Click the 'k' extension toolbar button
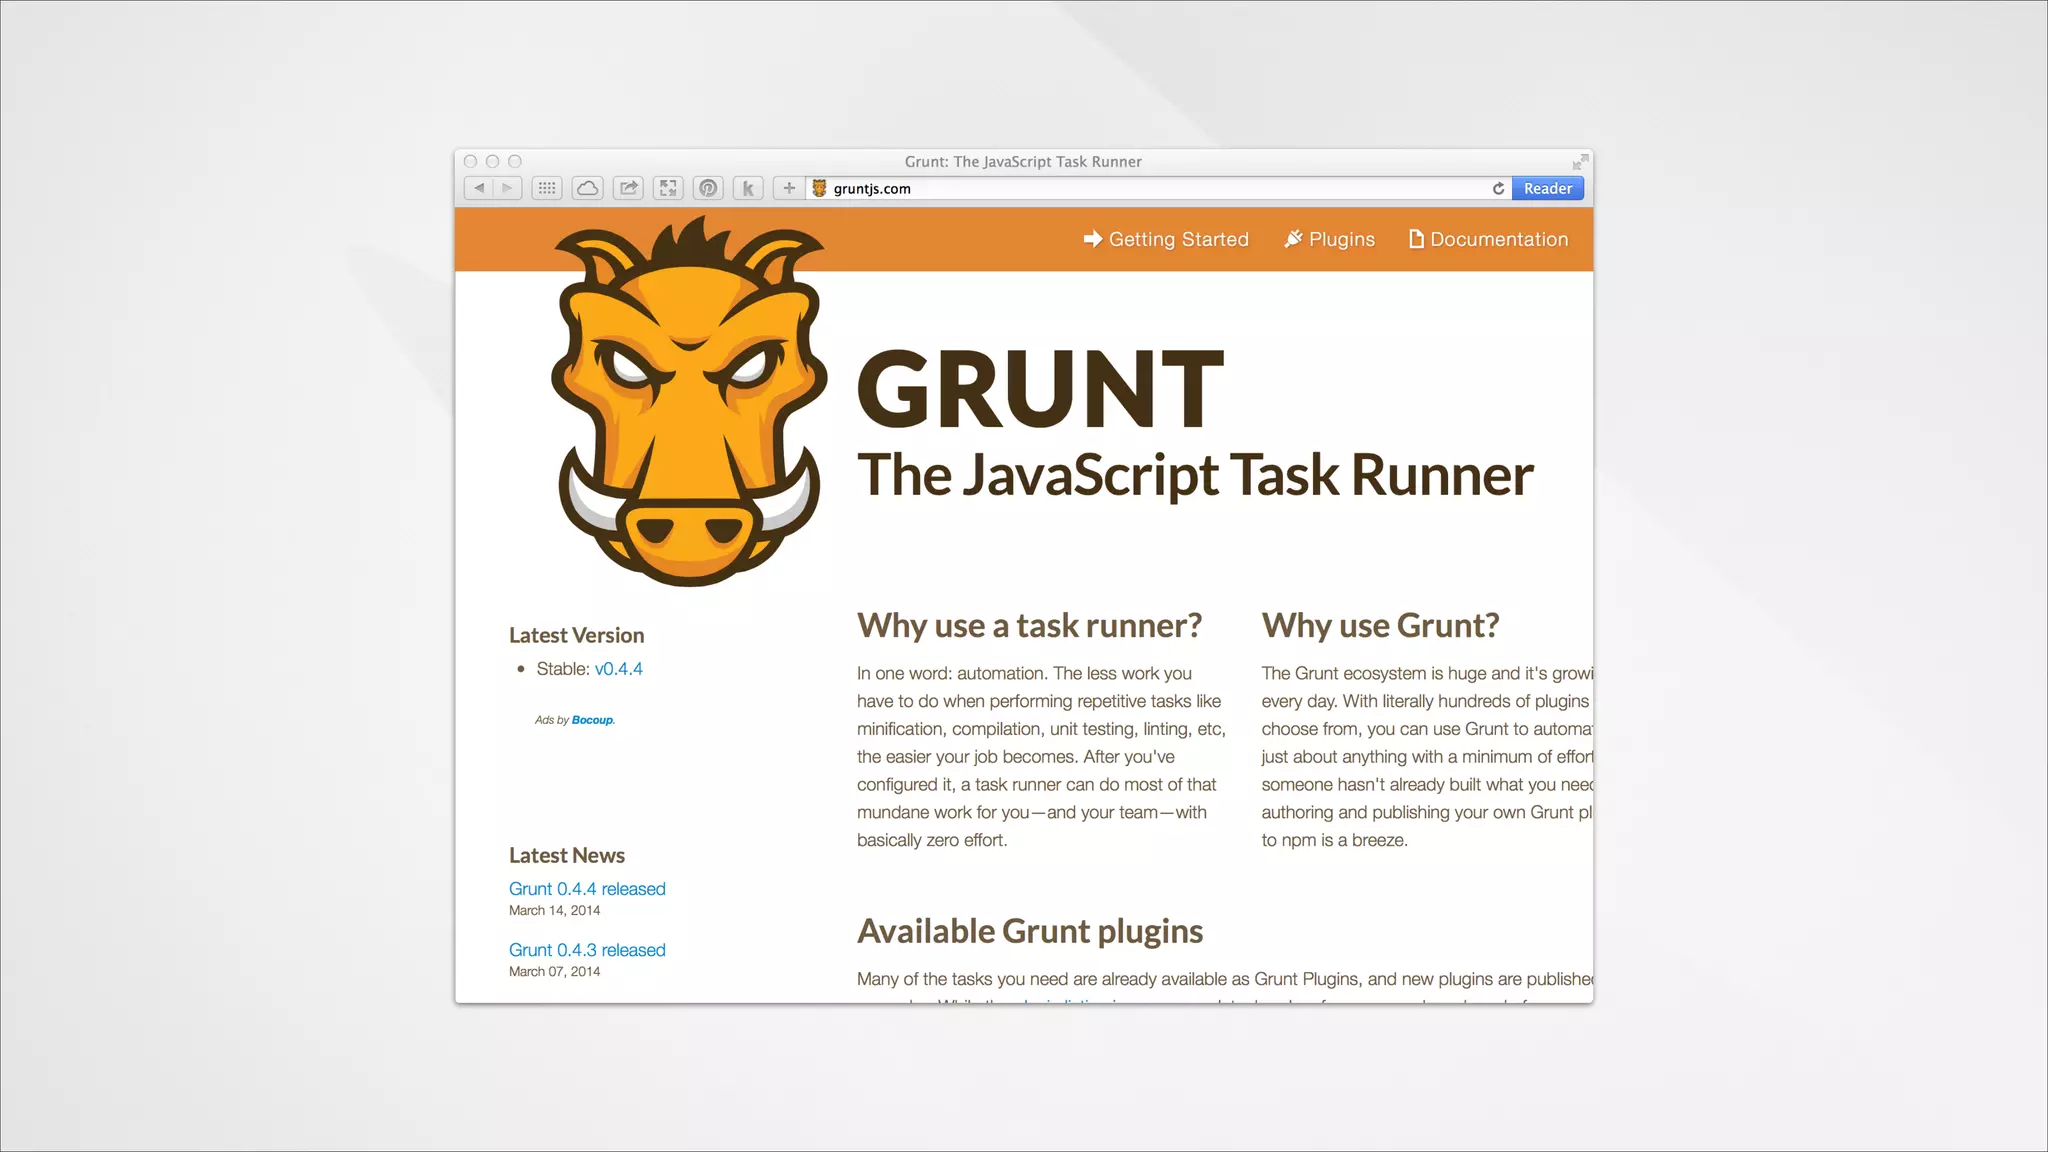This screenshot has height=1152, width=2048. tap(748, 188)
